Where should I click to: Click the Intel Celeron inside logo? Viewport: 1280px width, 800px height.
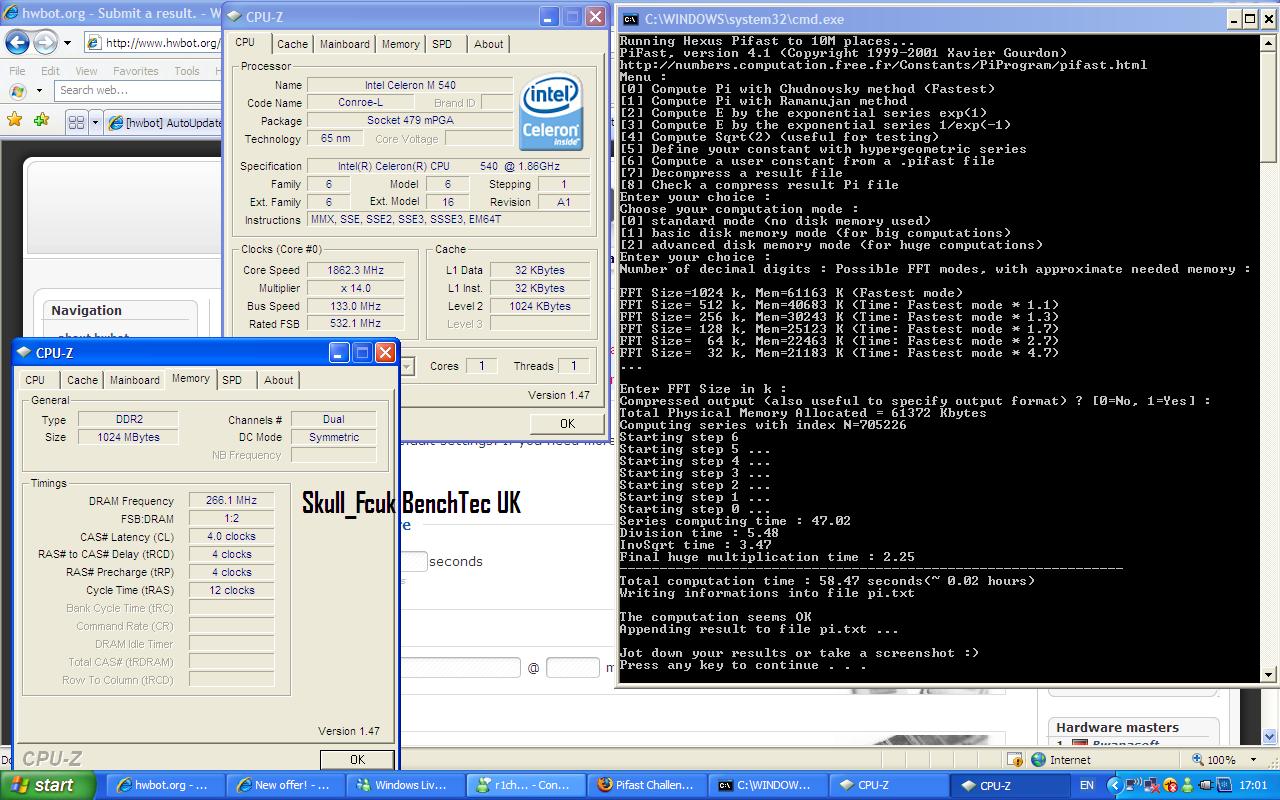[x=551, y=113]
